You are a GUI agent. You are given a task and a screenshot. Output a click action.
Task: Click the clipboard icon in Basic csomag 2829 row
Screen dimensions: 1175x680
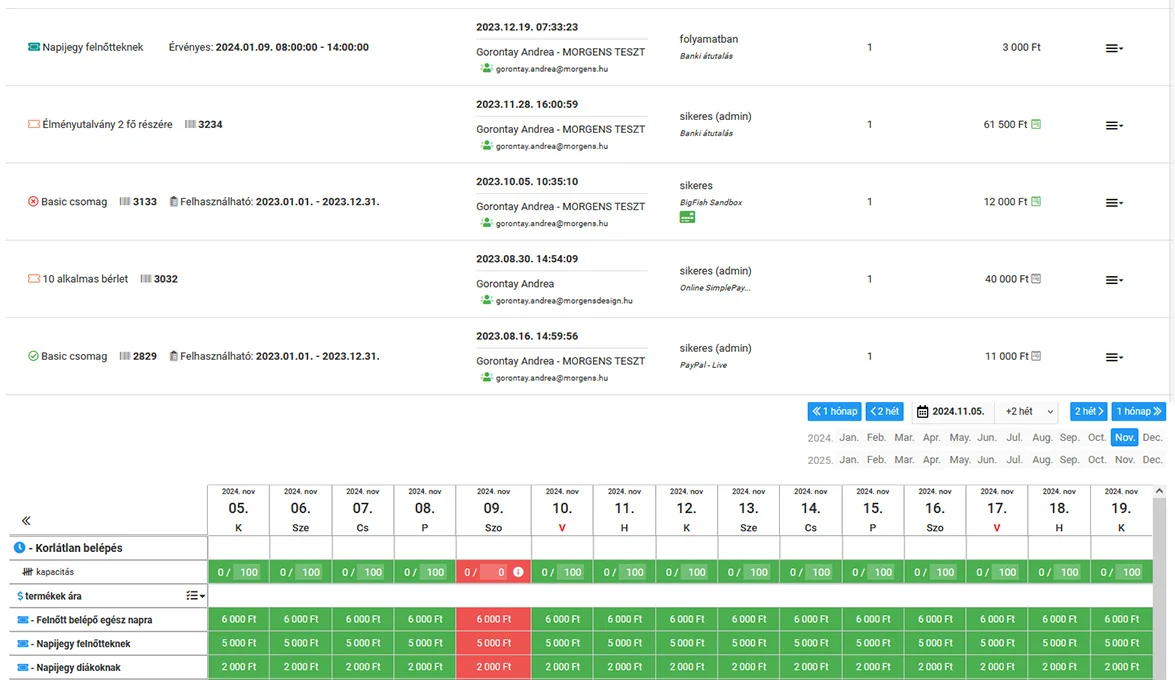click(173, 355)
